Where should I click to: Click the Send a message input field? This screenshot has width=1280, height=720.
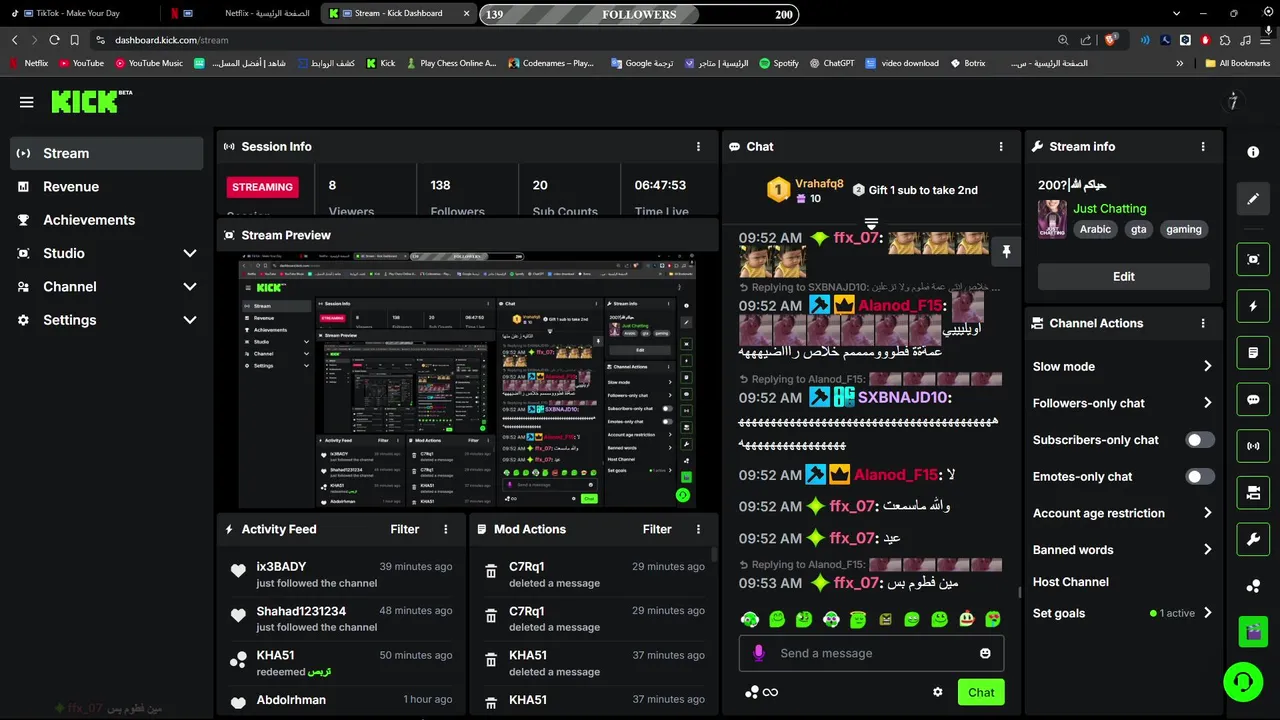pyautogui.click(x=871, y=653)
